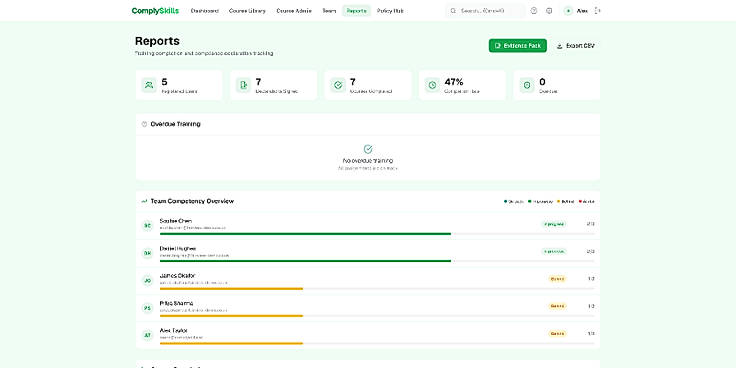Click the icon right of help
The width and height of the screenshot is (736, 368).
point(549,11)
